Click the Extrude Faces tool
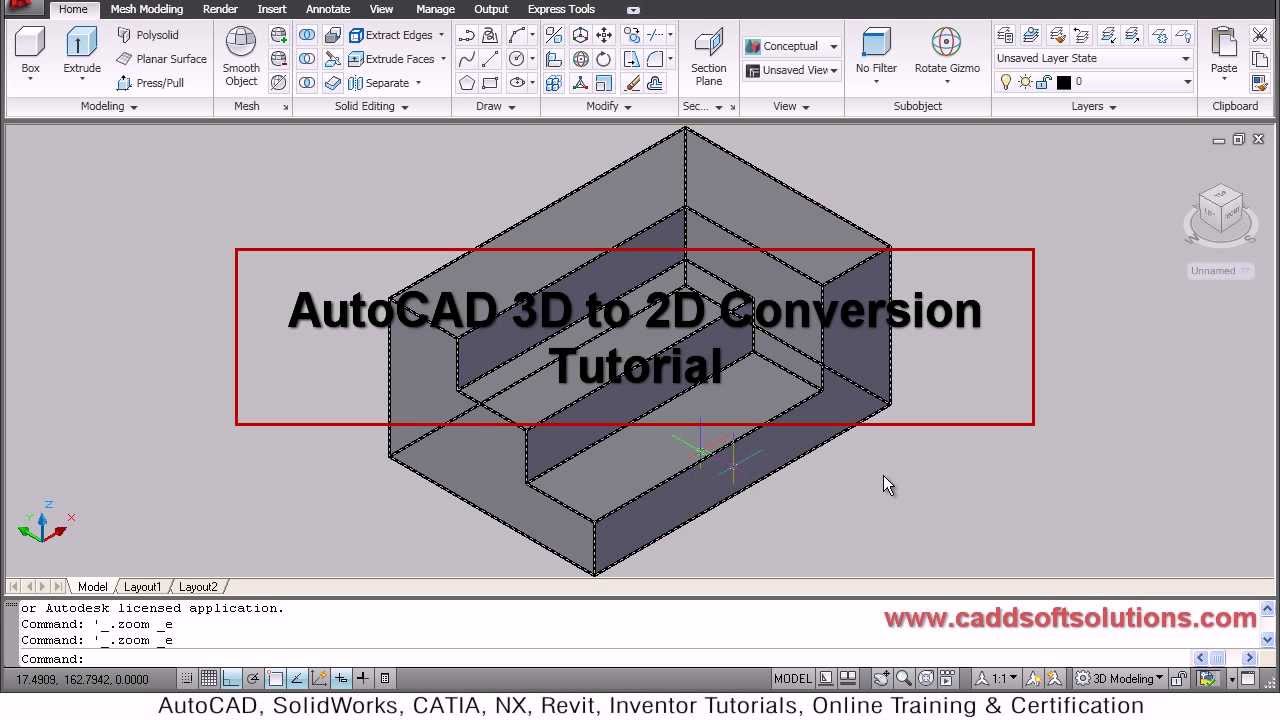 (x=391, y=59)
